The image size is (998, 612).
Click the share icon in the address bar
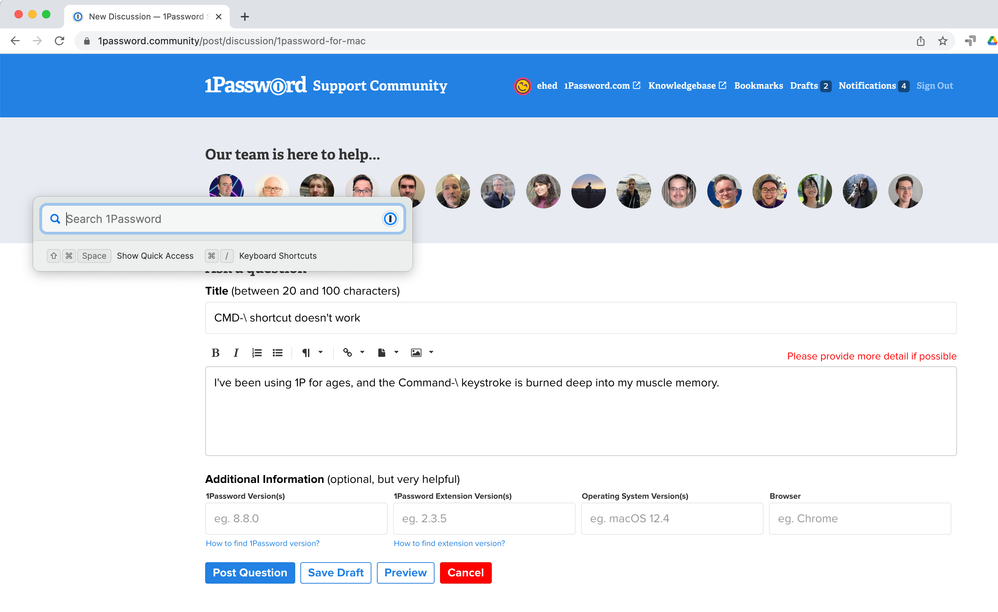[x=920, y=41]
